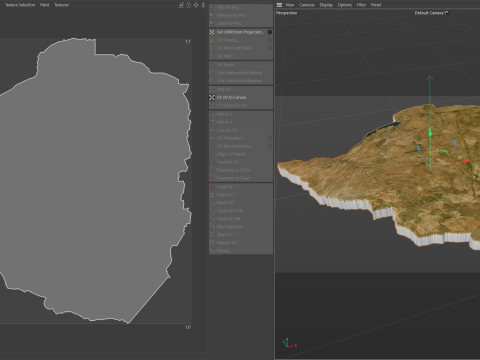
Task: Run the Line Up UV command
Action: (241, 130)
